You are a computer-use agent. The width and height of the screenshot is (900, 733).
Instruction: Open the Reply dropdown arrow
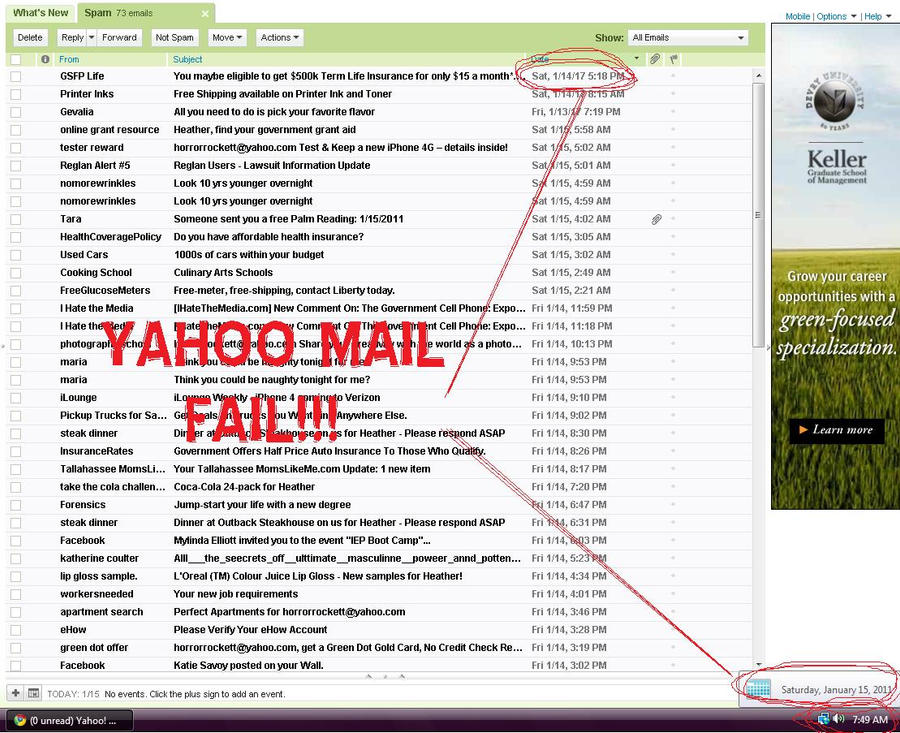coord(91,37)
